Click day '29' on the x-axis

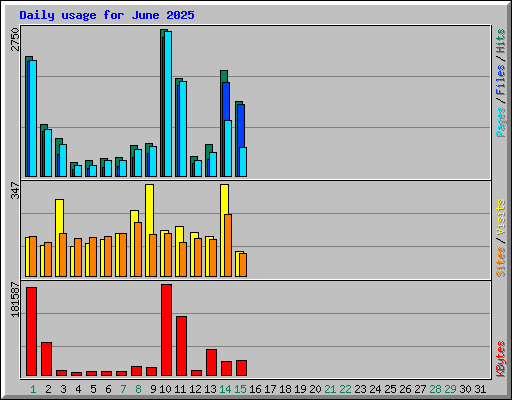click(x=450, y=389)
